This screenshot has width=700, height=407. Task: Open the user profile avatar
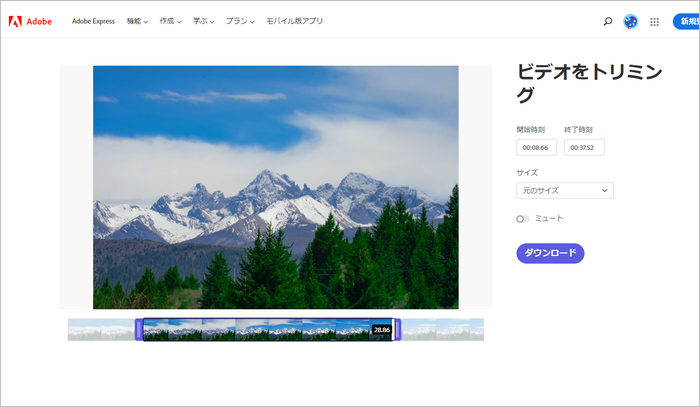[631, 21]
